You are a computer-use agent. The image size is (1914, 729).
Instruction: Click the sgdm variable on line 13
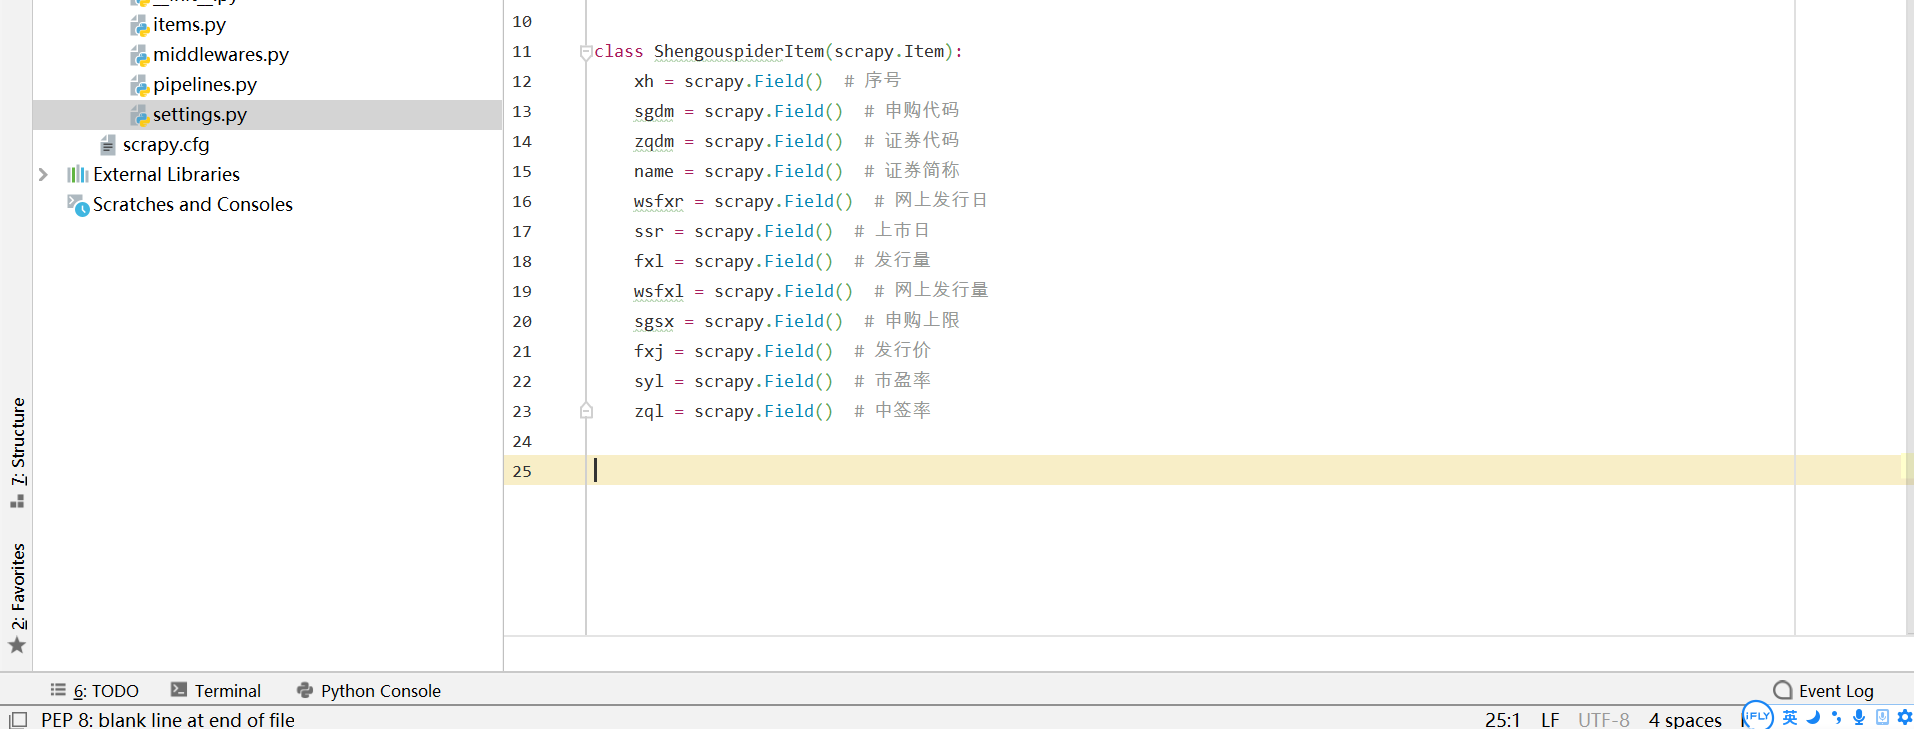click(x=654, y=111)
